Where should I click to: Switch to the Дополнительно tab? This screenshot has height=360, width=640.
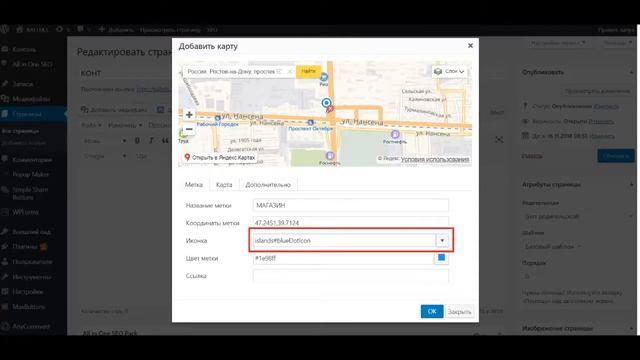point(268,184)
